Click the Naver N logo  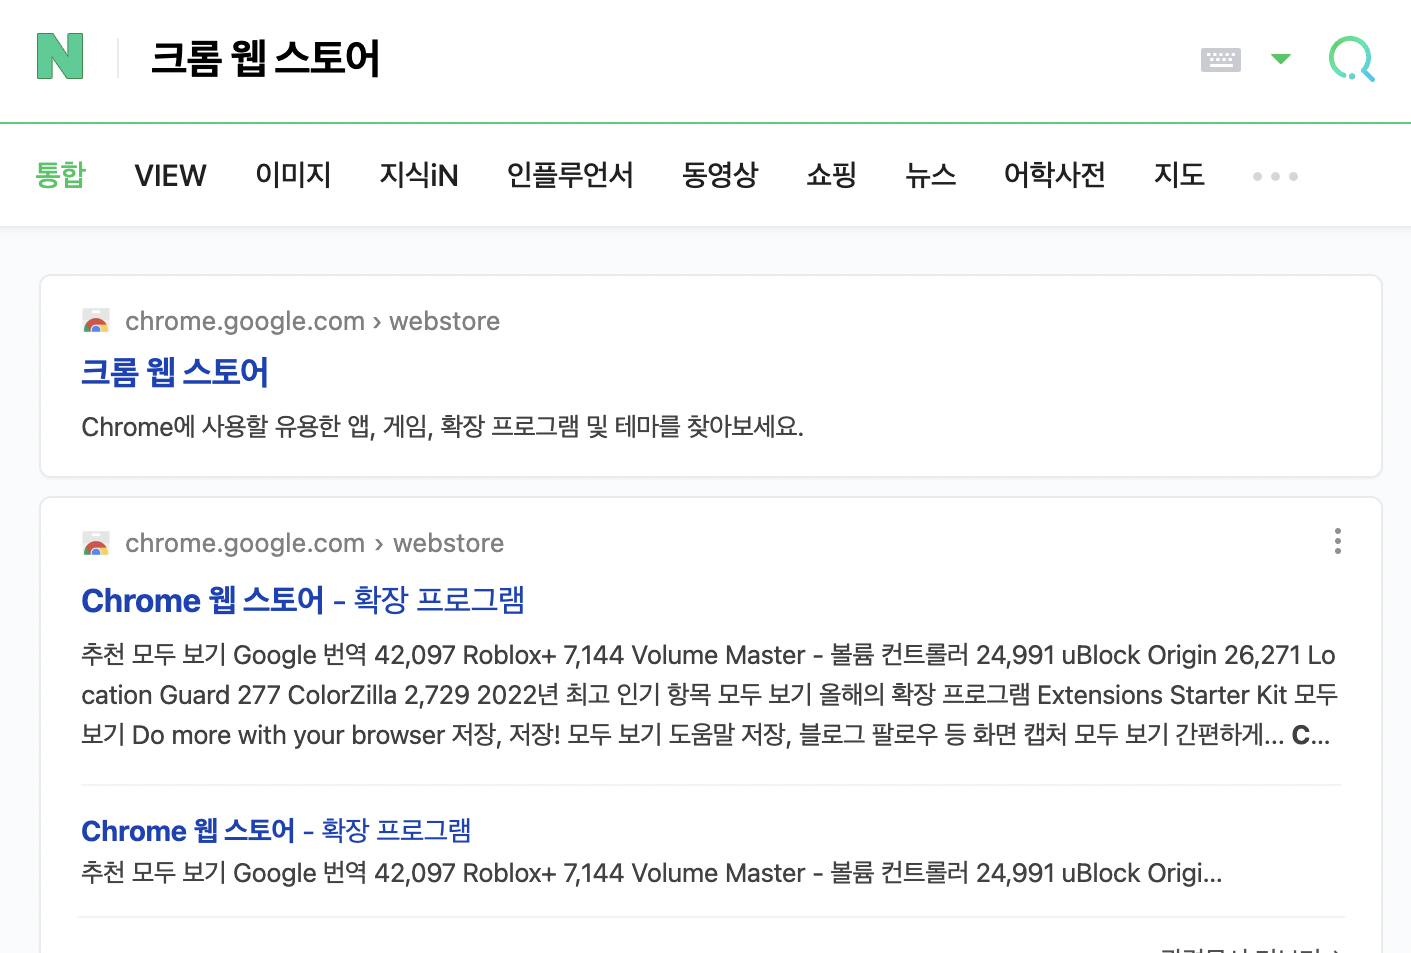coord(60,57)
